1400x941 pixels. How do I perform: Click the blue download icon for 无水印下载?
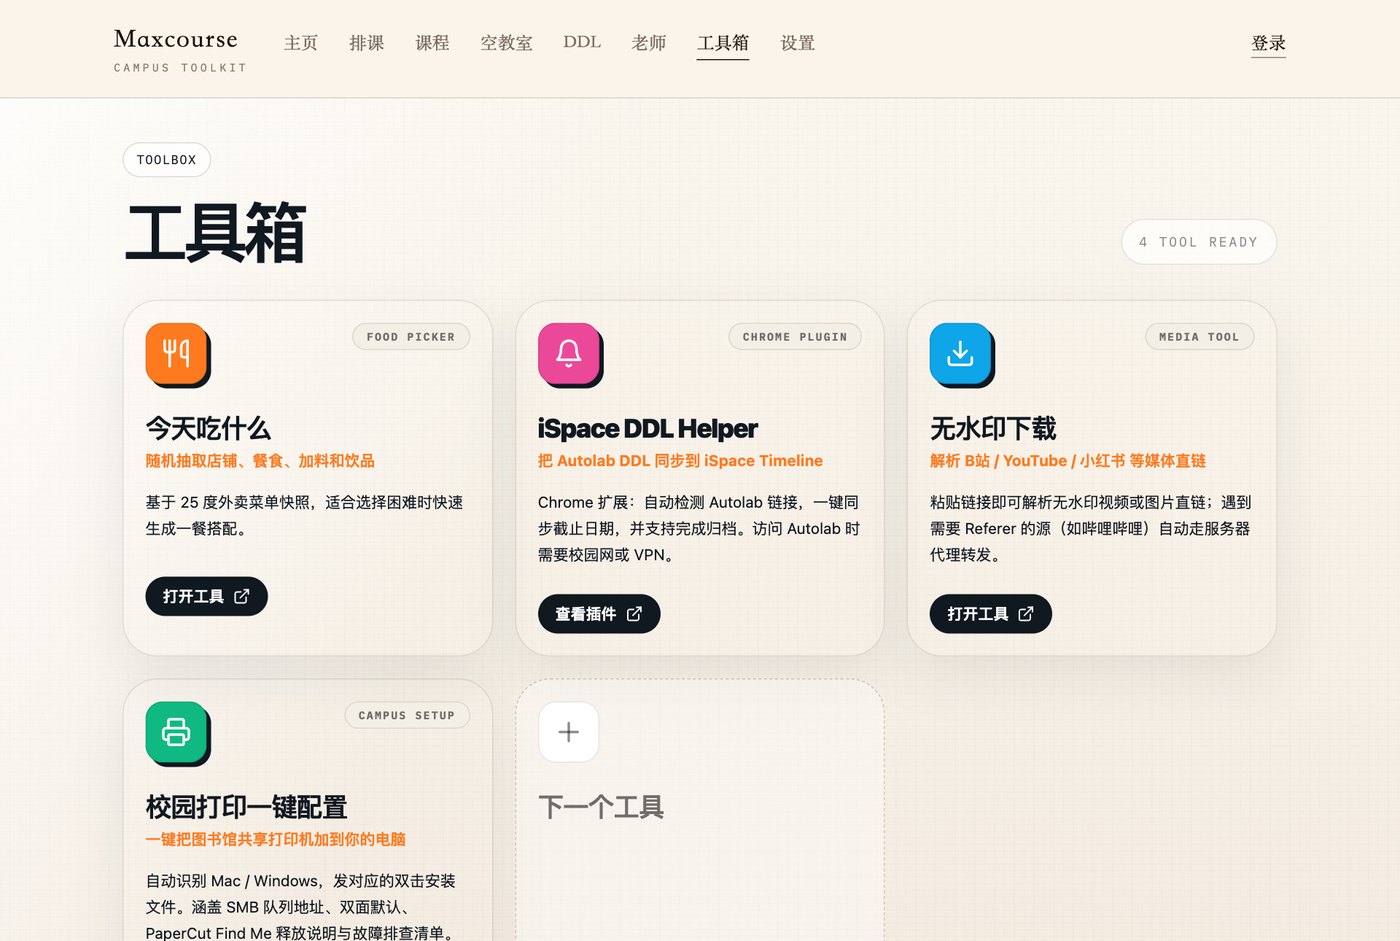tap(961, 354)
